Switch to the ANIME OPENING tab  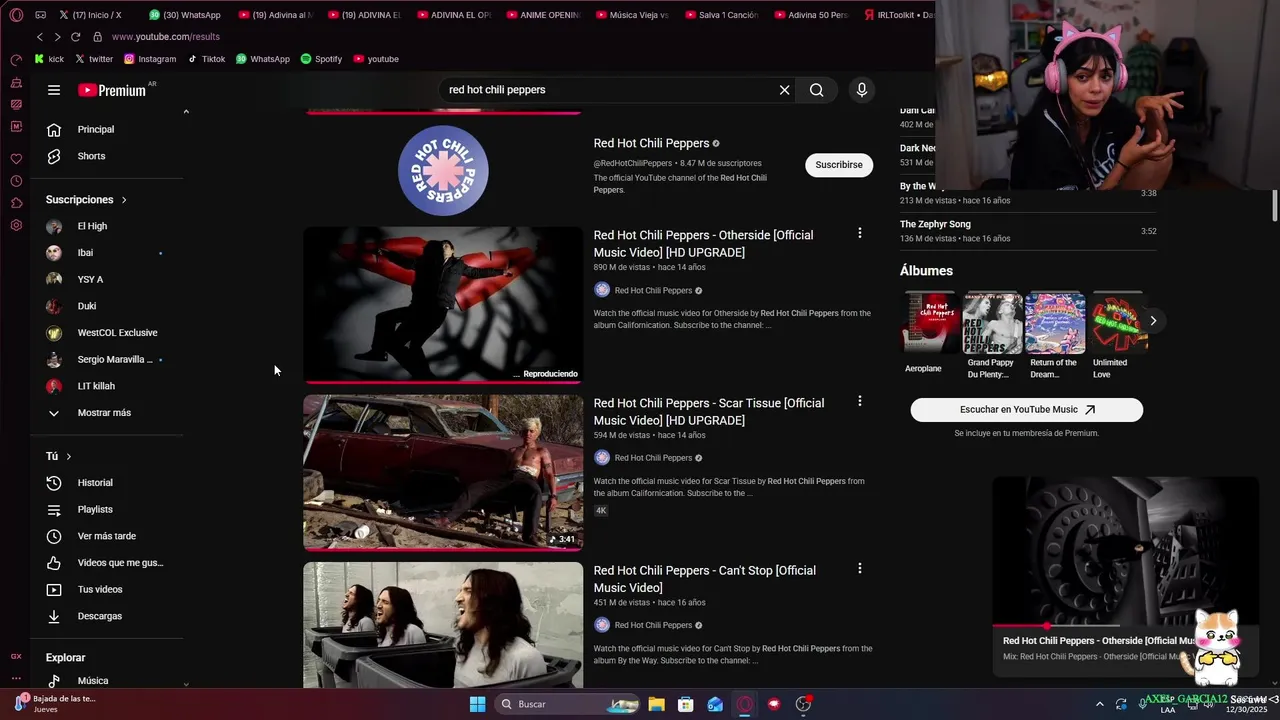[542, 15]
